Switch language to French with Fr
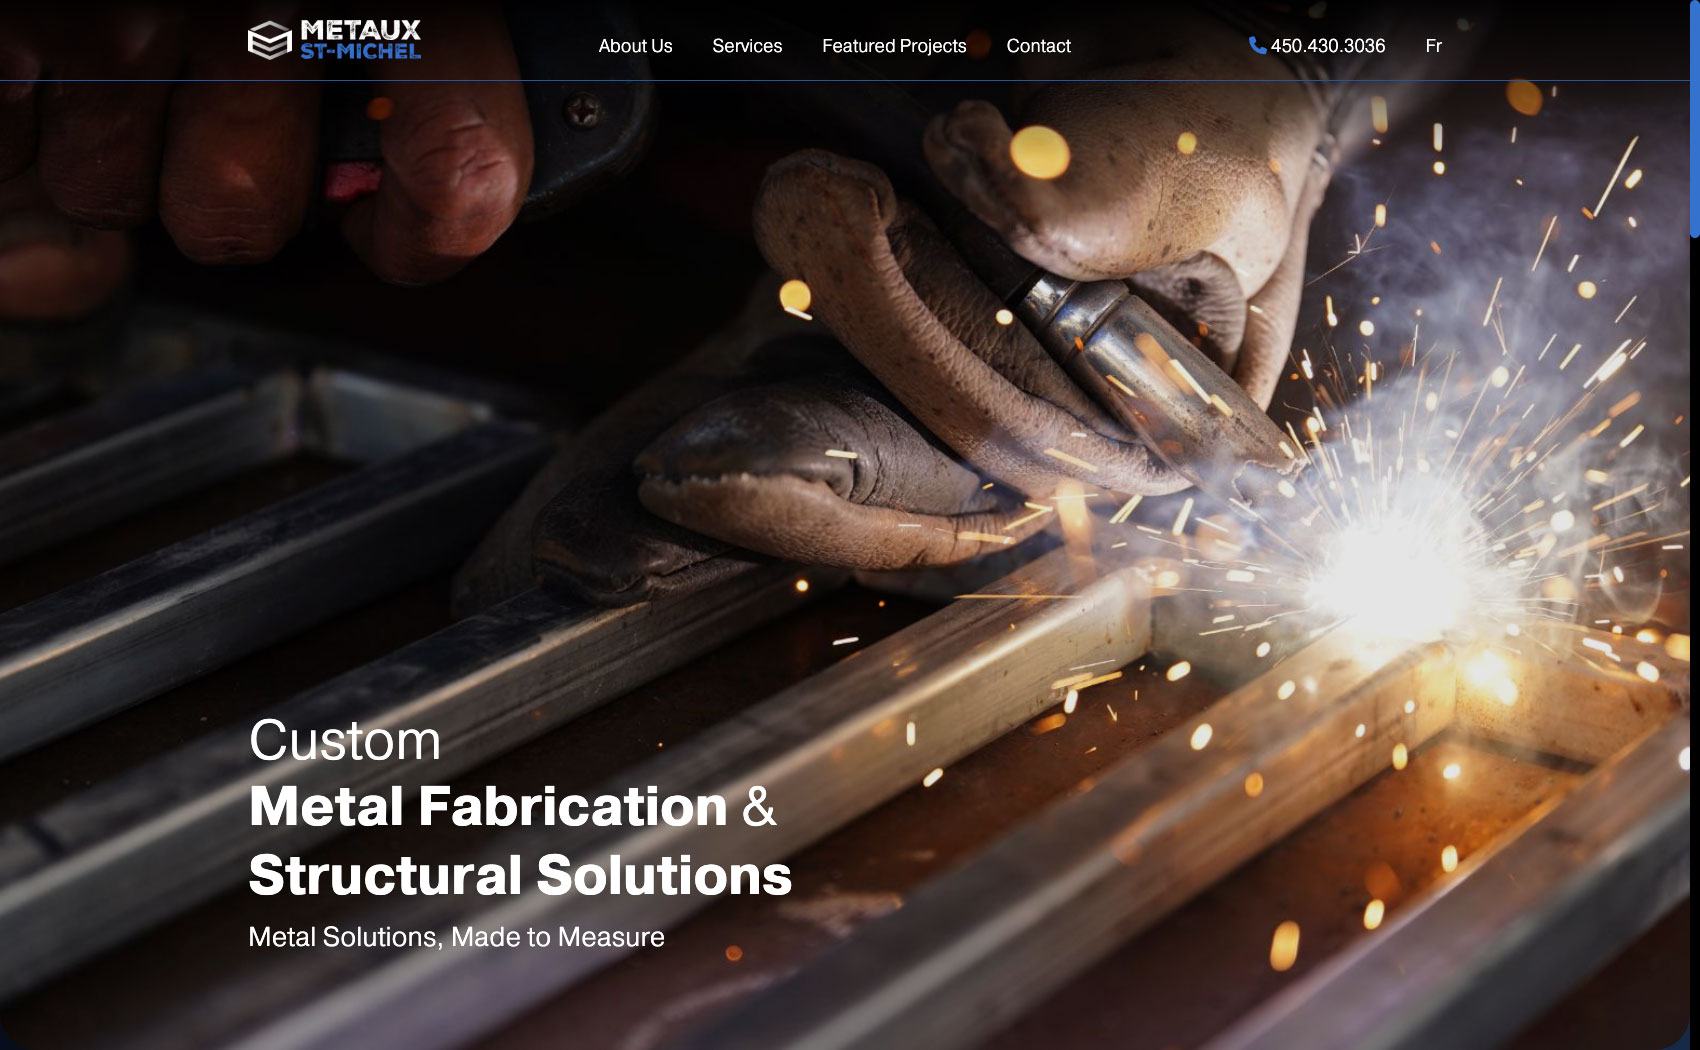This screenshot has height=1050, width=1700. [1433, 46]
